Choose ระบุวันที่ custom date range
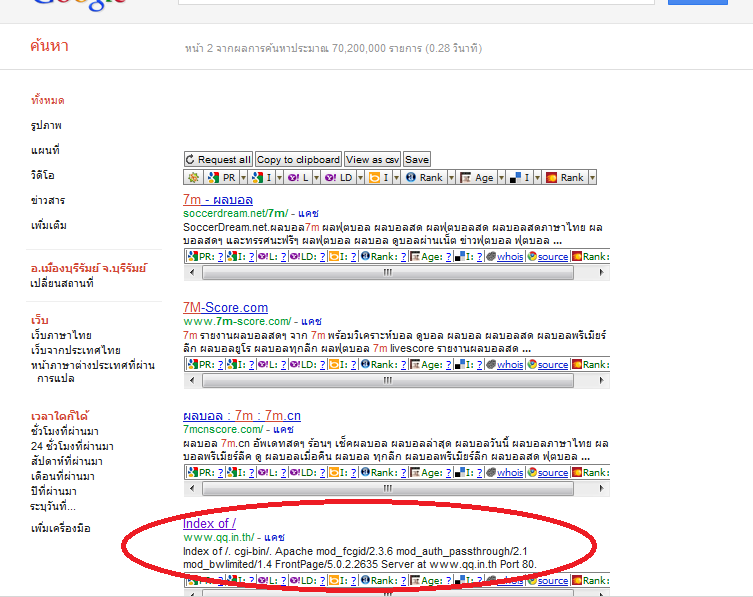Viewport: 753px width, 597px height. (53, 507)
